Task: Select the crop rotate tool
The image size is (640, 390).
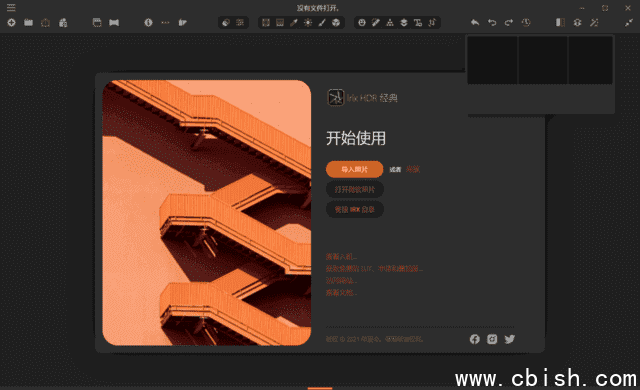Action: pyautogui.click(x=432, y=22)
